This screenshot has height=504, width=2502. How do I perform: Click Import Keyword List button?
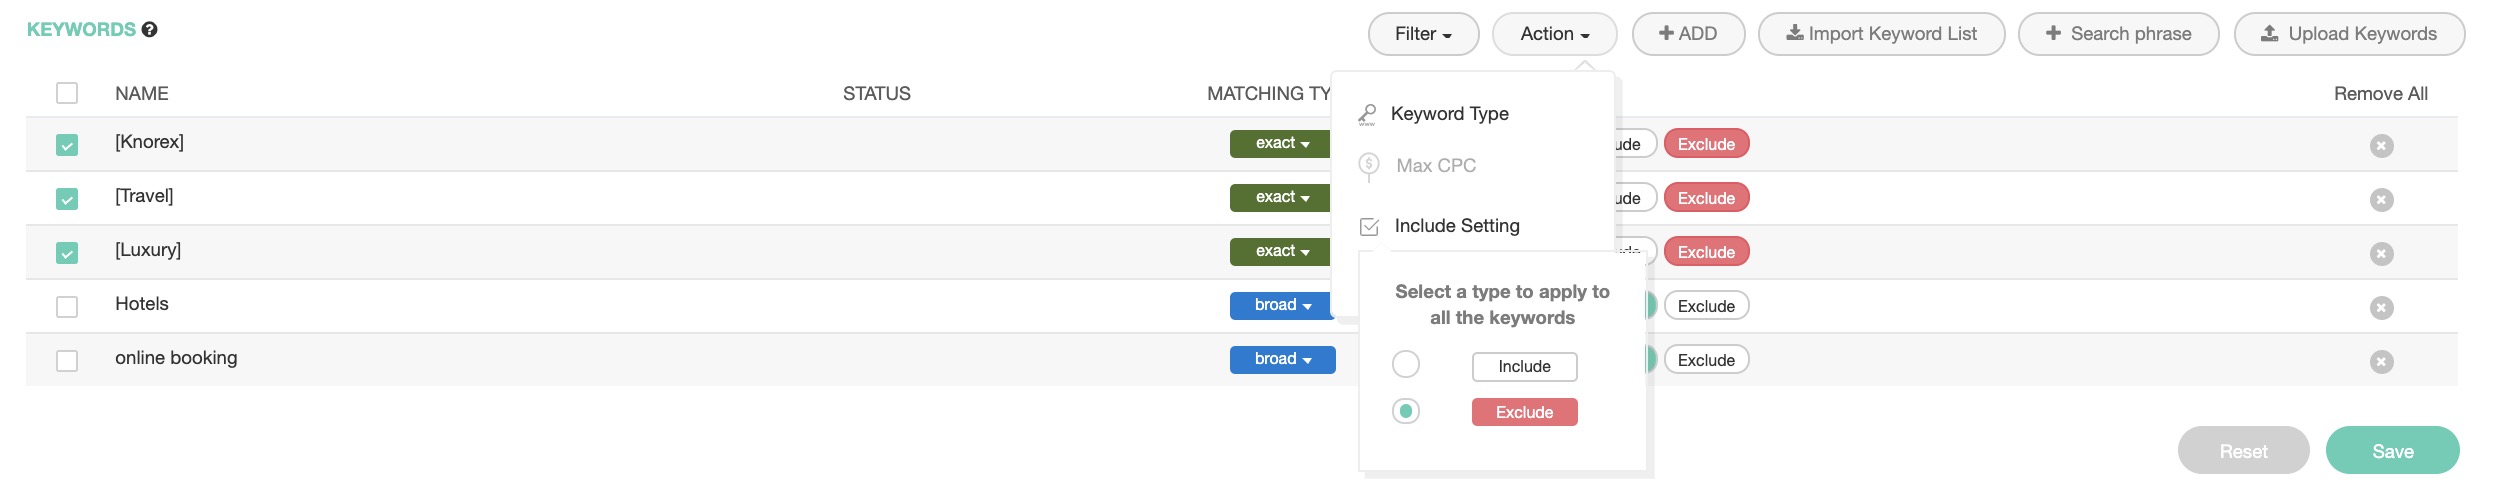[x=1880, y=34]
